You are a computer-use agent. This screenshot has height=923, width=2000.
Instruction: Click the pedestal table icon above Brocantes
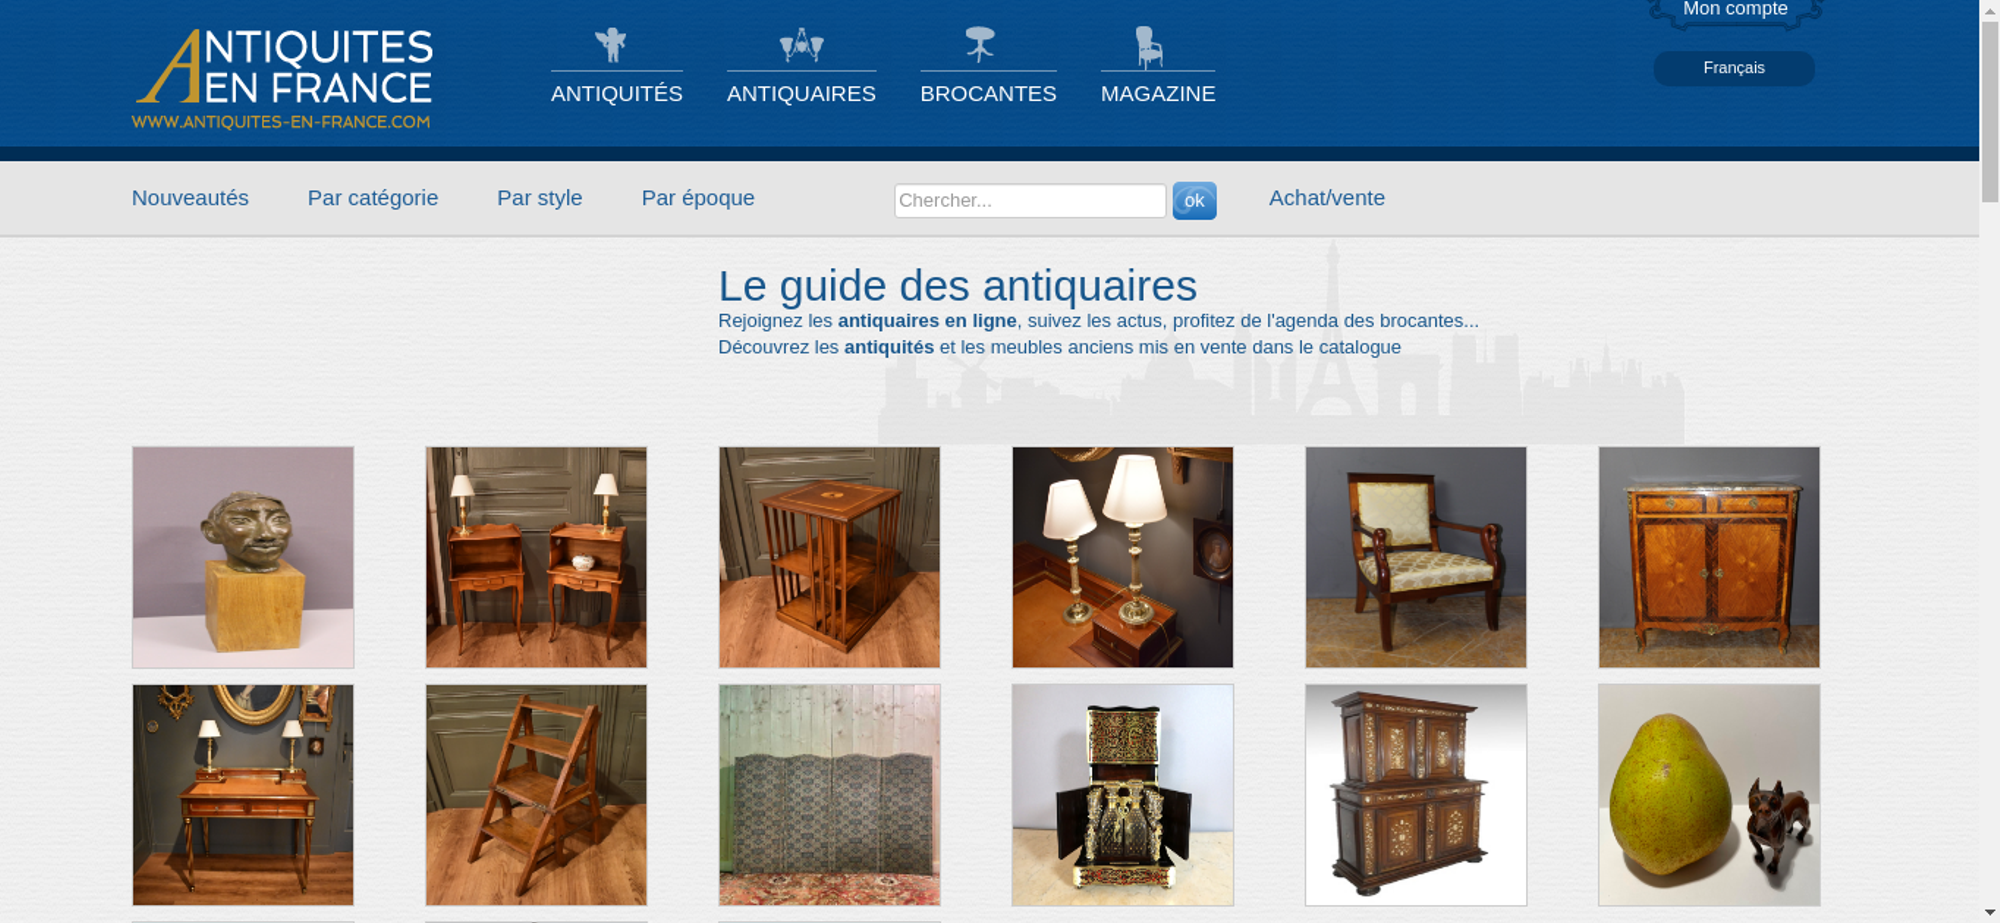[980, 45]
